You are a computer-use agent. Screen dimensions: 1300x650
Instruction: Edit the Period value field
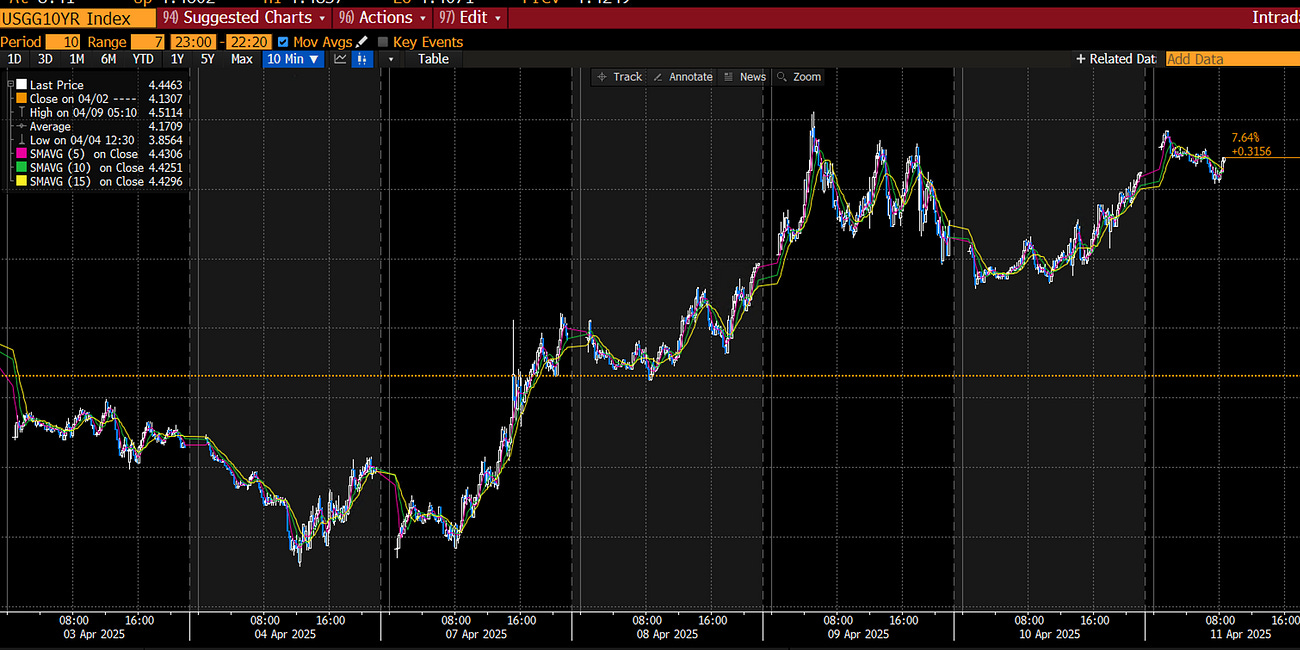[x=64, y=42]
